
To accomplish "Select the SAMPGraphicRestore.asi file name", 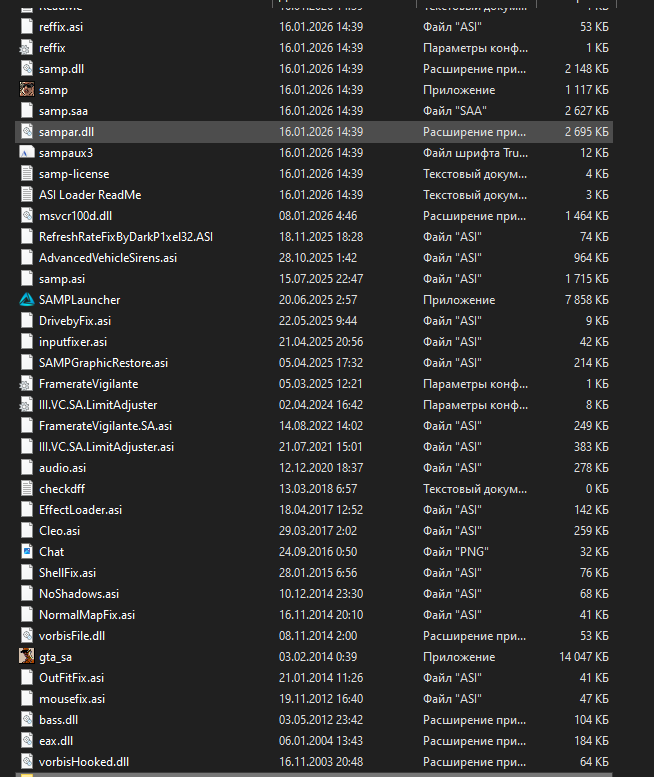I will tap(103, 363).
